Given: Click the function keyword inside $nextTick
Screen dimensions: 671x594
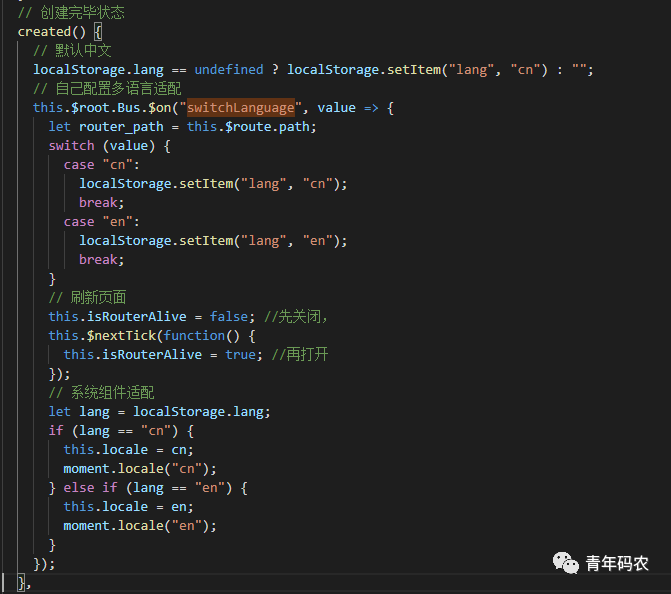Looking at the screenshot, I should coord(194,336).
